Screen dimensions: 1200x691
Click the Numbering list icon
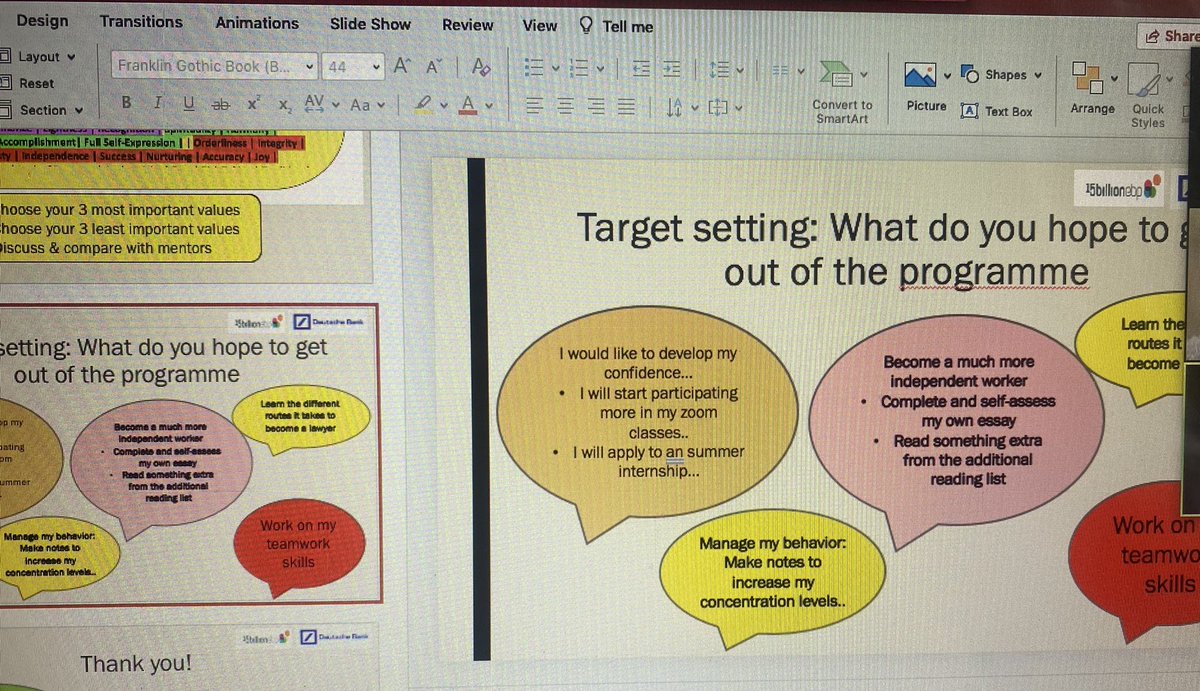pos(578,68)
